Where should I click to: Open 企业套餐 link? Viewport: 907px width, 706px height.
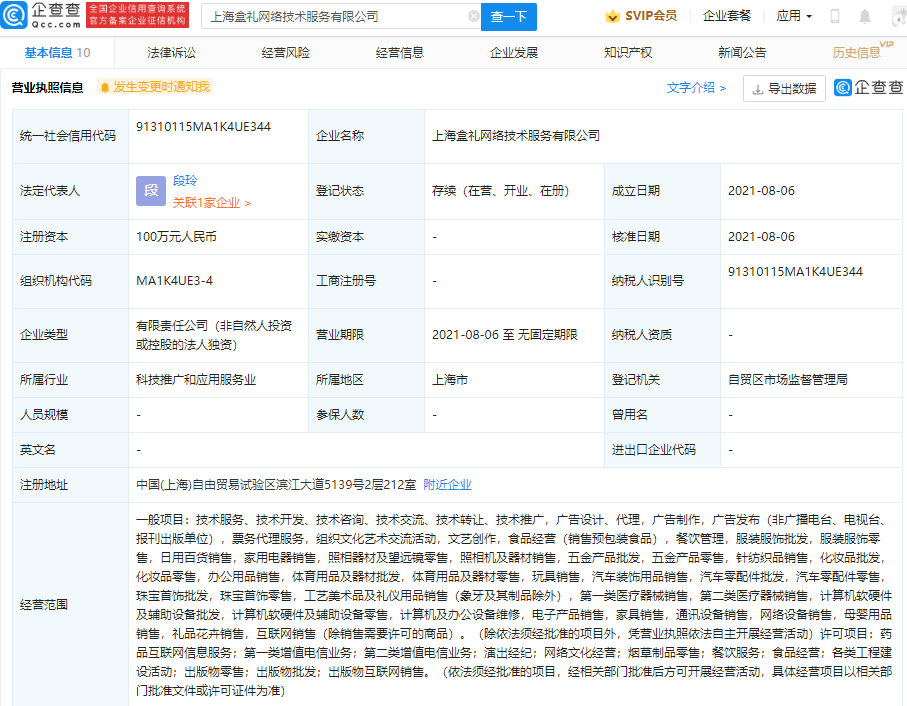[727, 16]
